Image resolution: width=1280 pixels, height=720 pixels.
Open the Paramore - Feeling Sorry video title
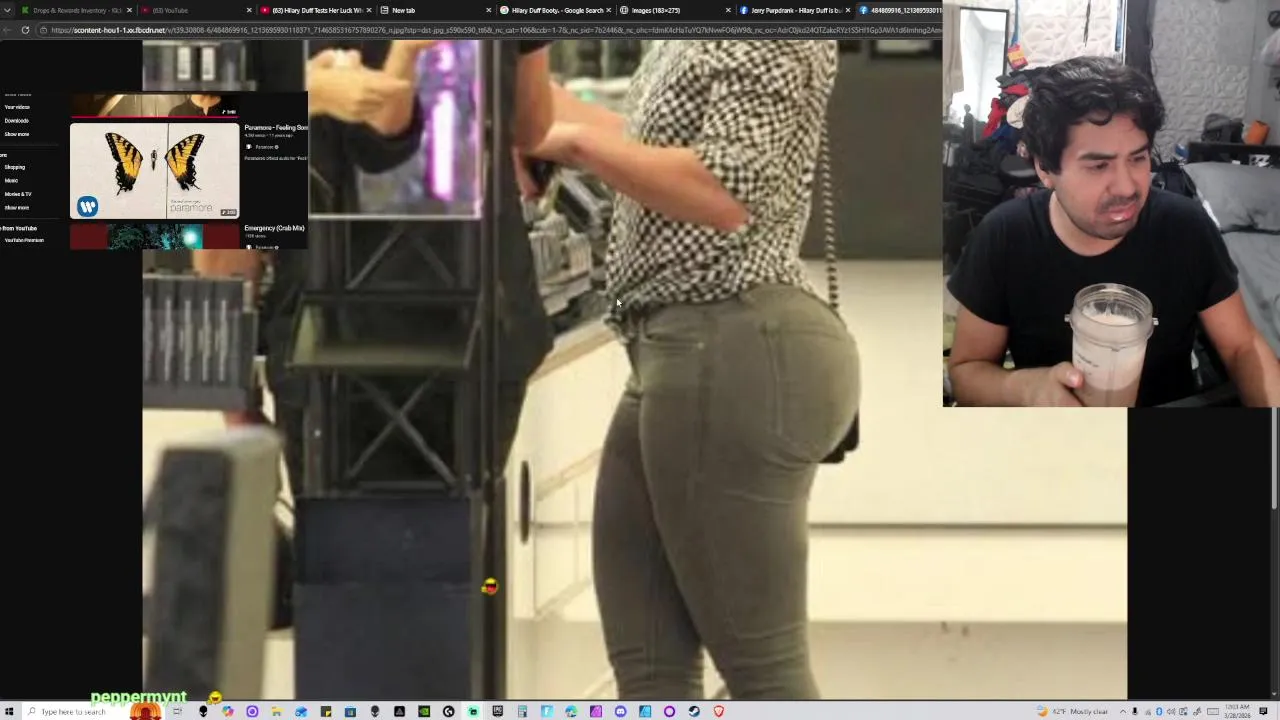tap(276, 128)
